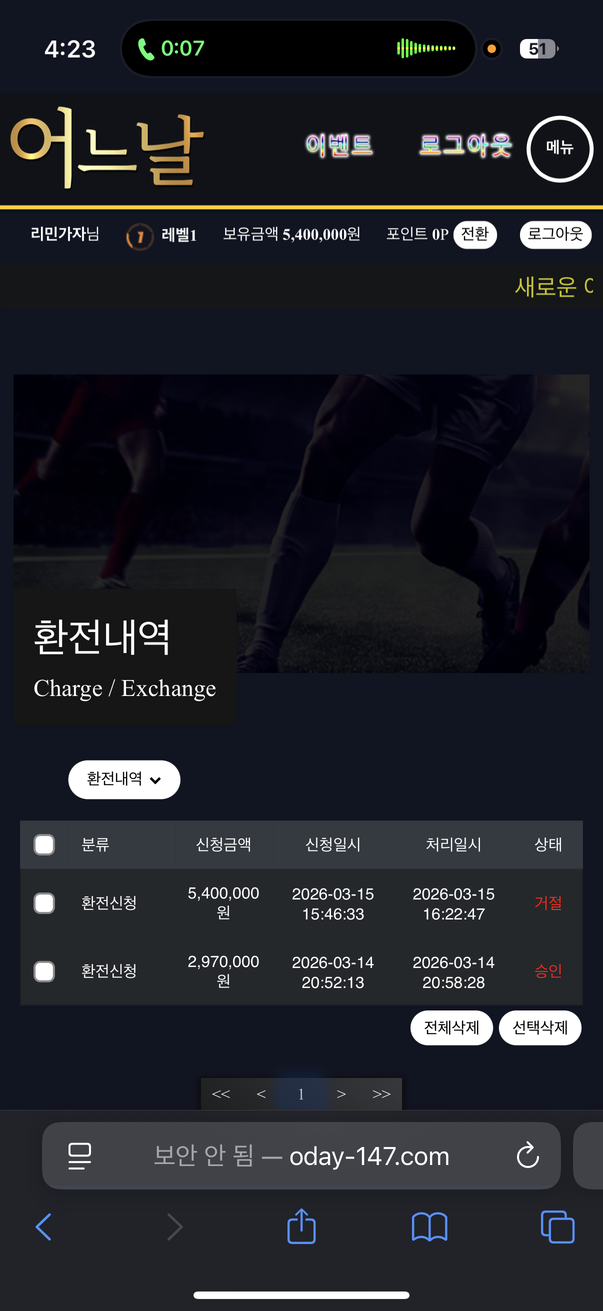Toggle the select-all checkbox in table header
603x1311 pixels.
tap(44, 845)
